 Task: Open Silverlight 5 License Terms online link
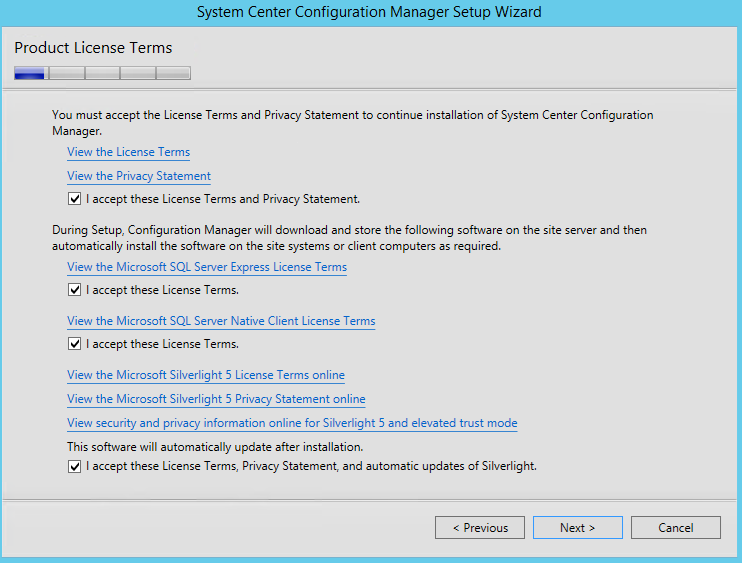pyautogui.click(x=206, y=375)
